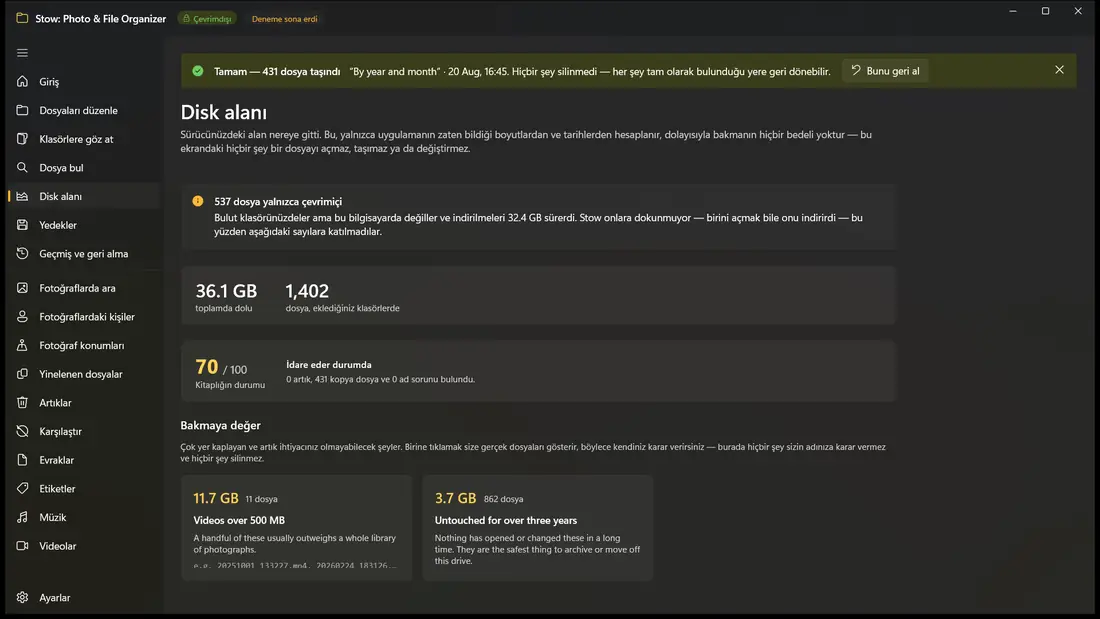
Task: Click the Bakmaya değer section heading
Action: tap(220, 425)
